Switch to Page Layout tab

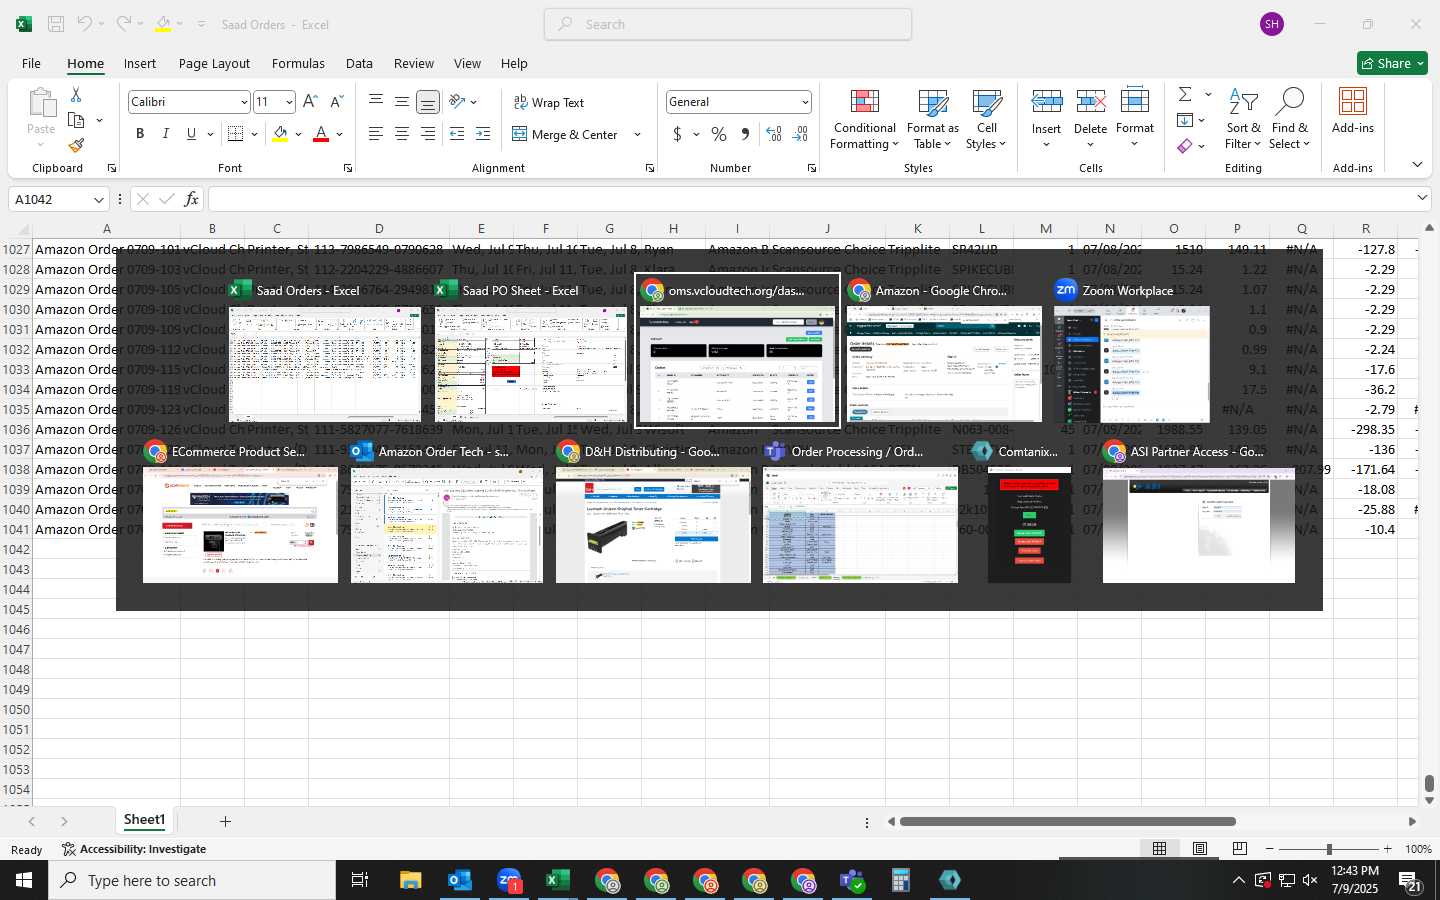pos(214,63)
